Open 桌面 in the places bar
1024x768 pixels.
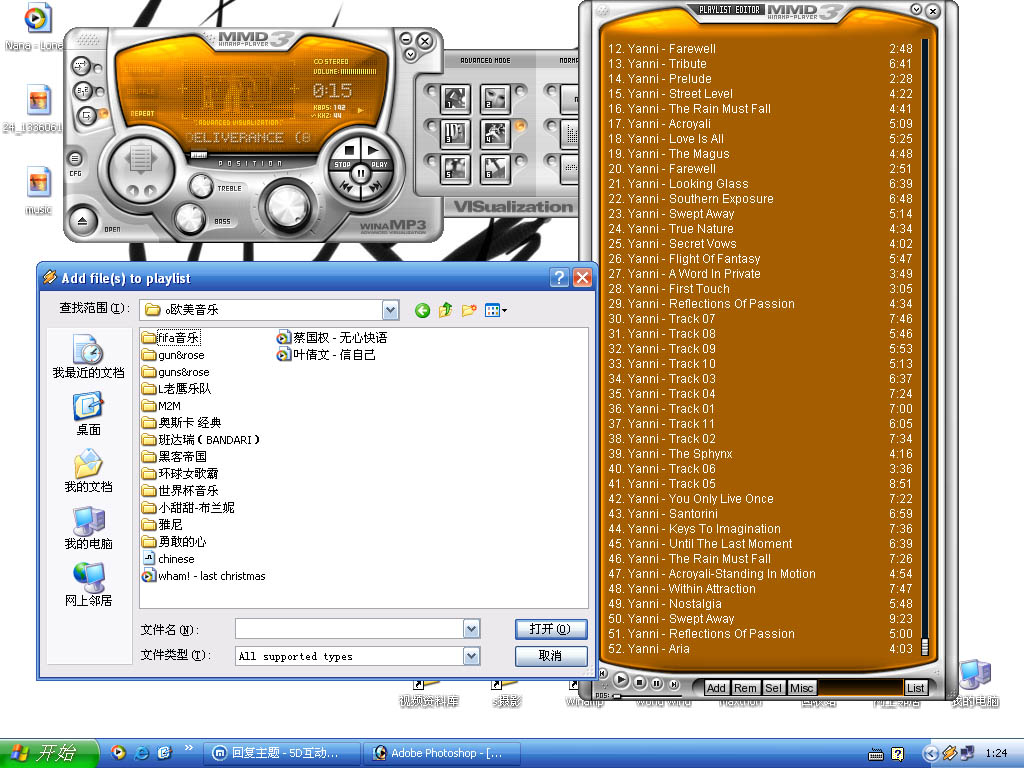88,413
